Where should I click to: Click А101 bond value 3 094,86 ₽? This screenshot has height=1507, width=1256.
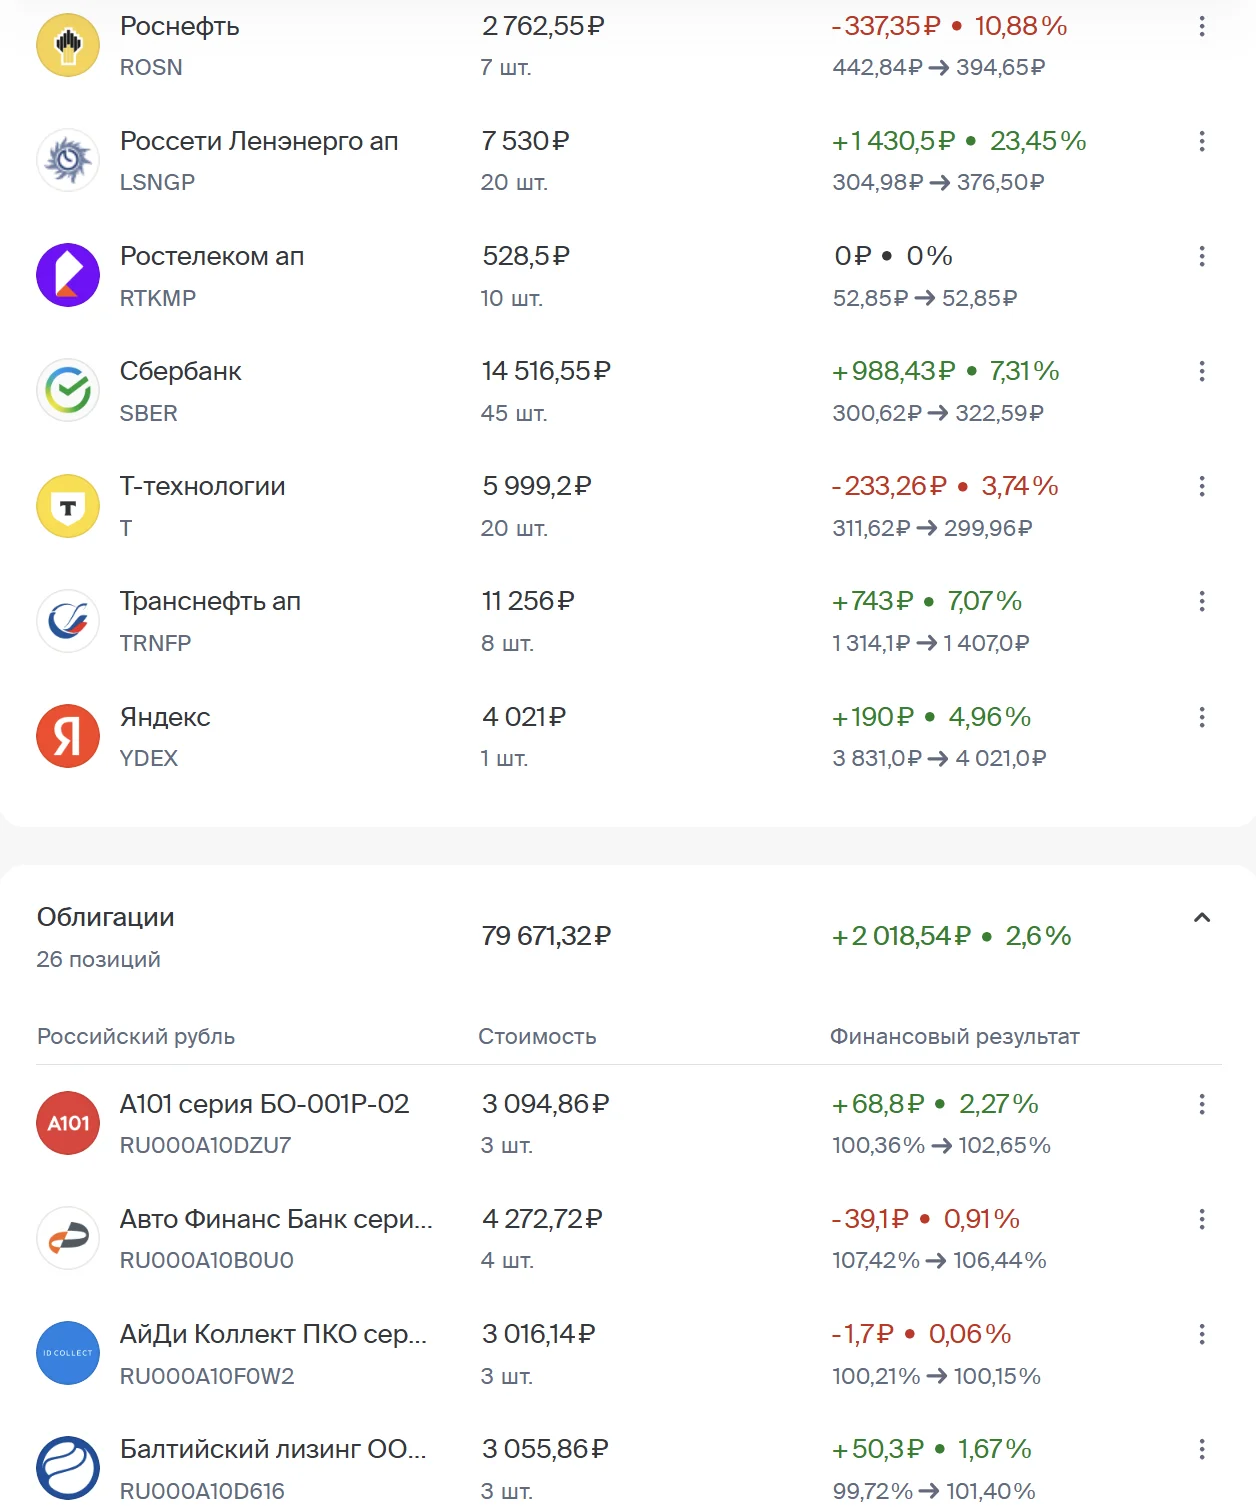click(545, 1104)
